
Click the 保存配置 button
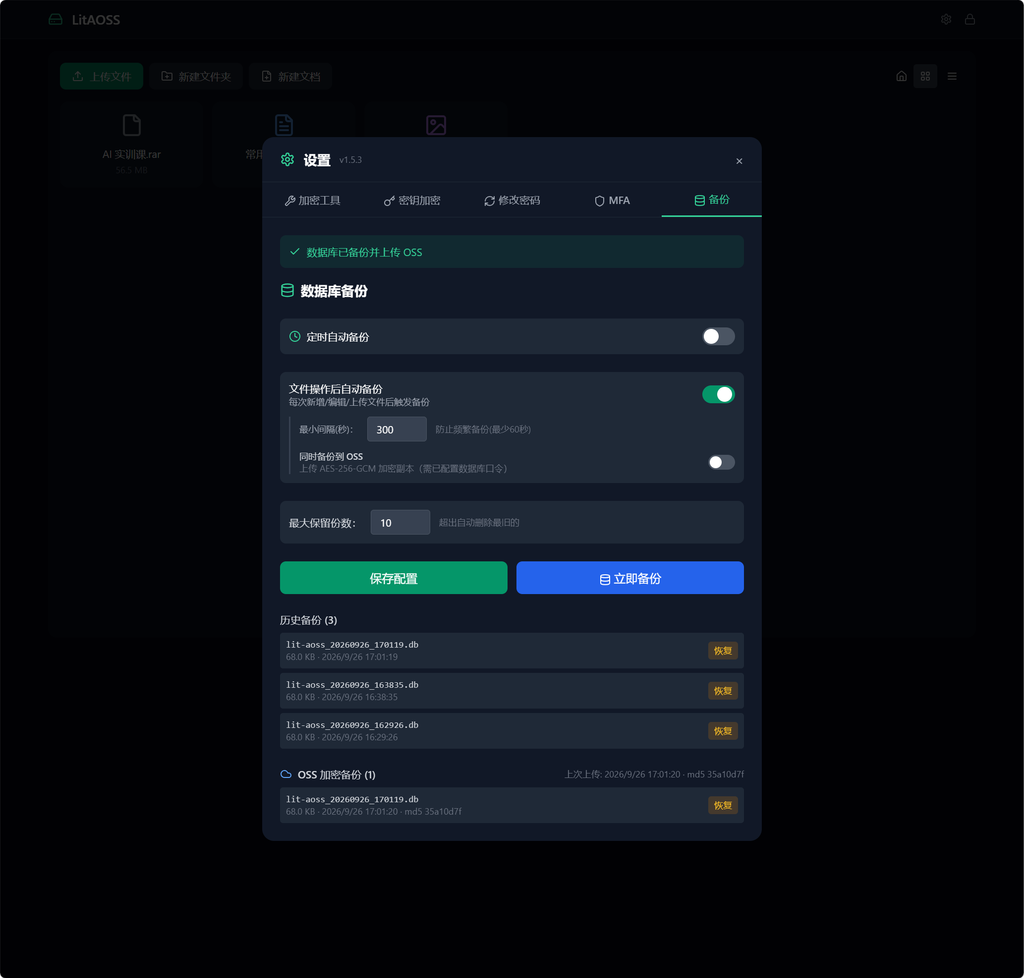(394, 578)
